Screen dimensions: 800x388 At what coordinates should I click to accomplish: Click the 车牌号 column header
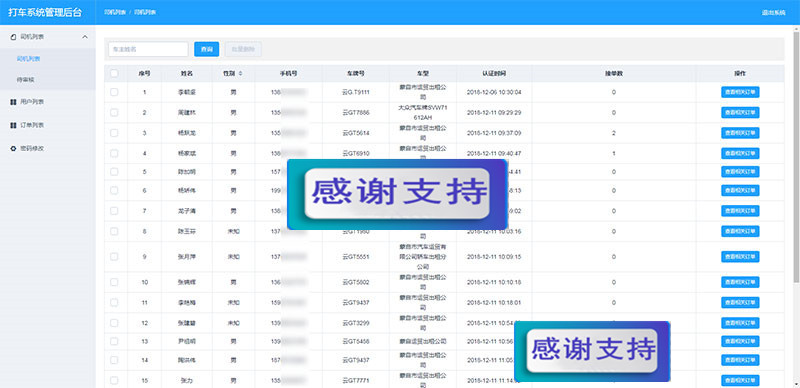356,74
